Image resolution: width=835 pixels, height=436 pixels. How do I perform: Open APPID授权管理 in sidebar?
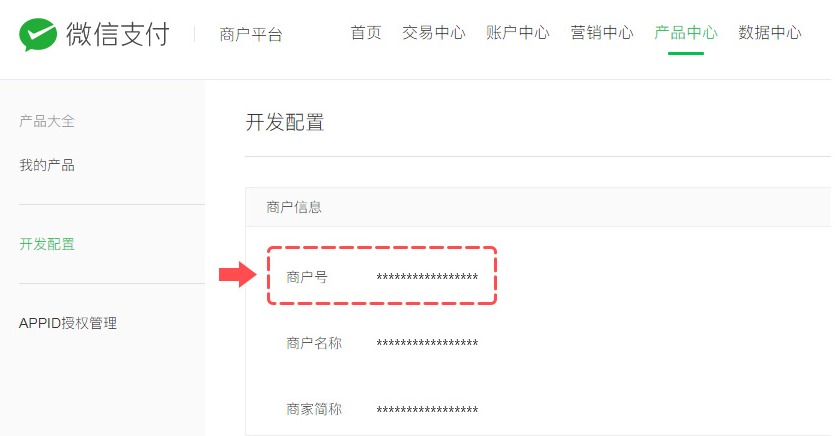point(68,323)
